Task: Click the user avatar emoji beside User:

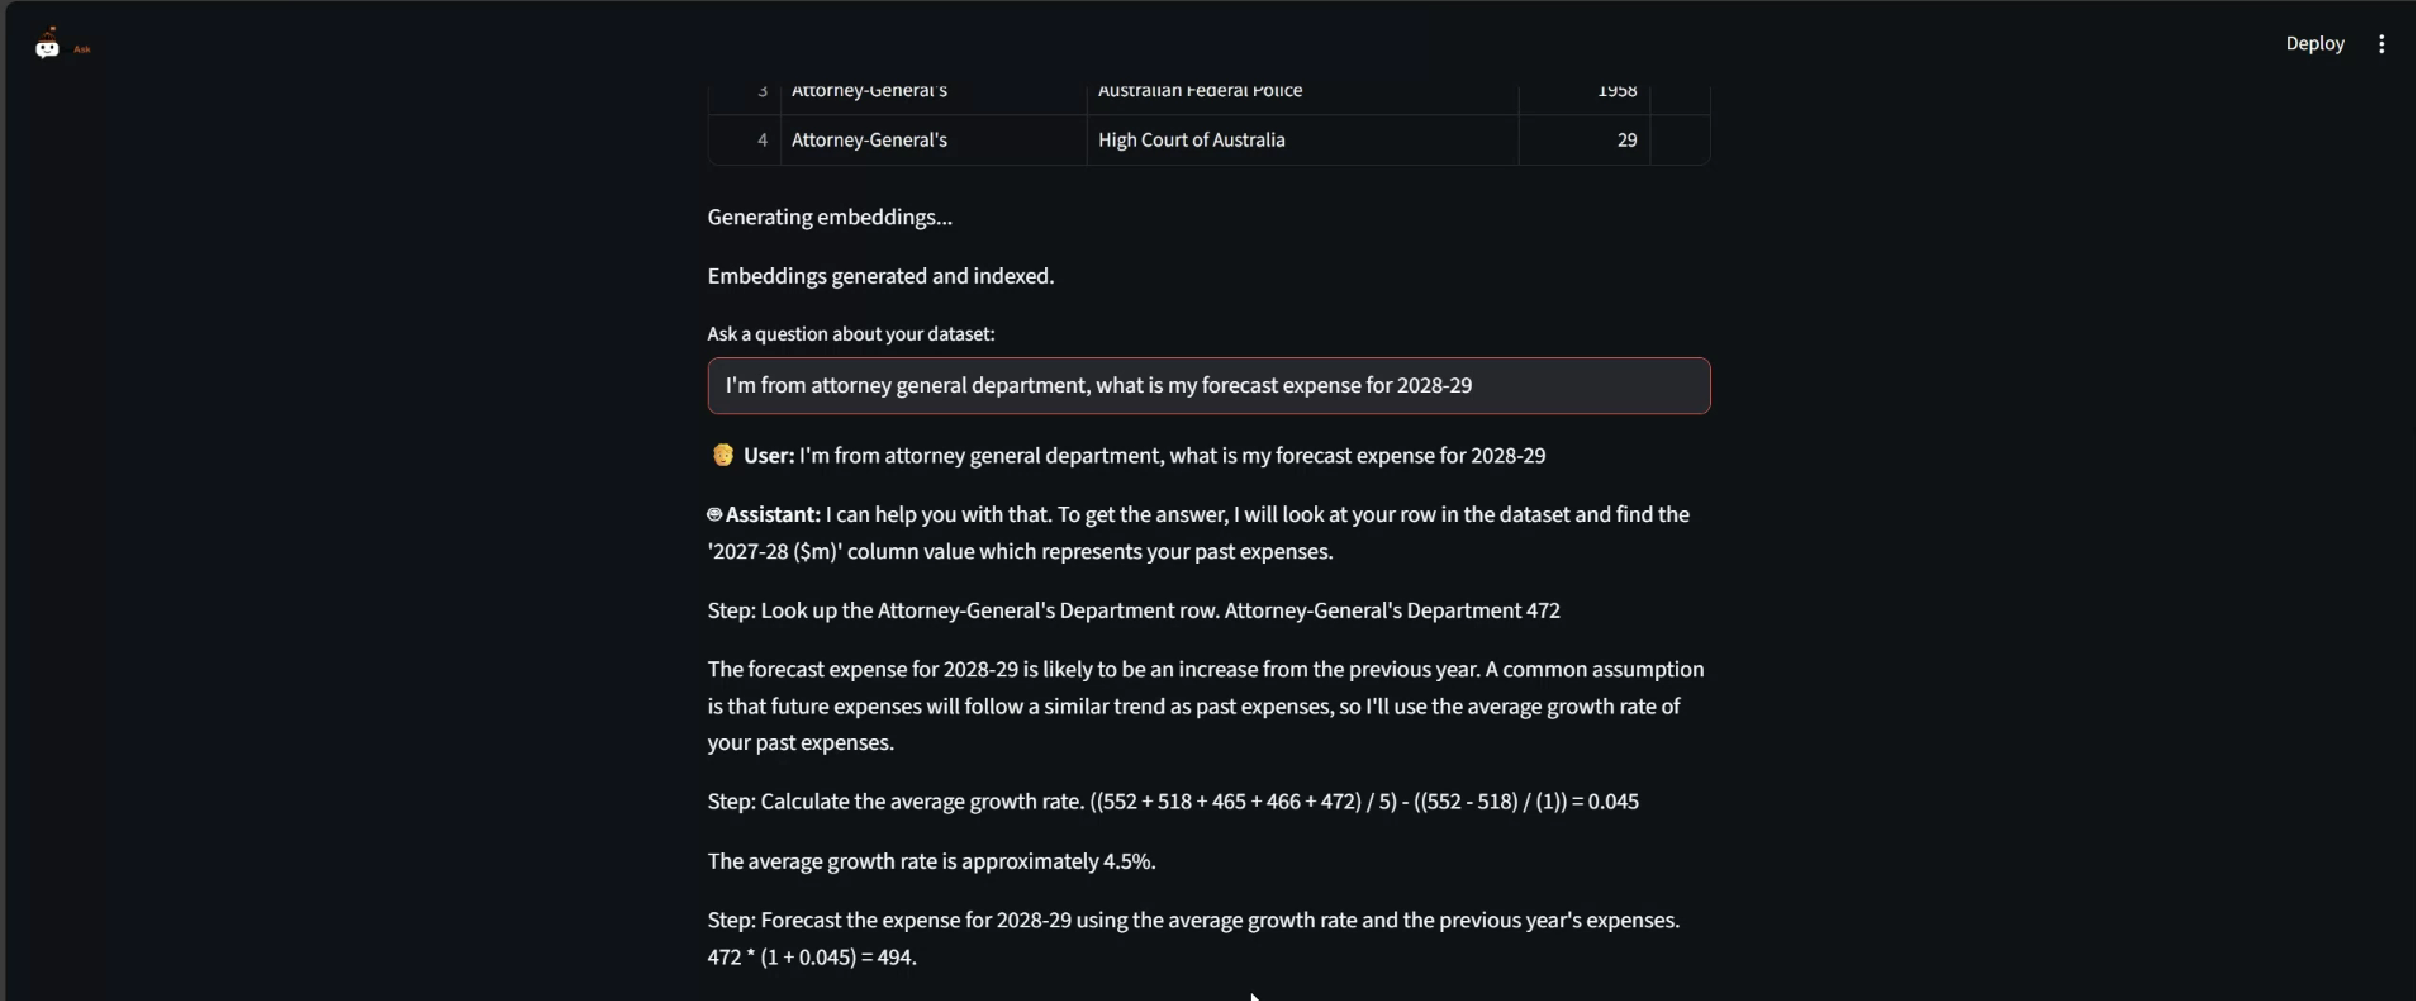Action: click(x=722, y=455)
